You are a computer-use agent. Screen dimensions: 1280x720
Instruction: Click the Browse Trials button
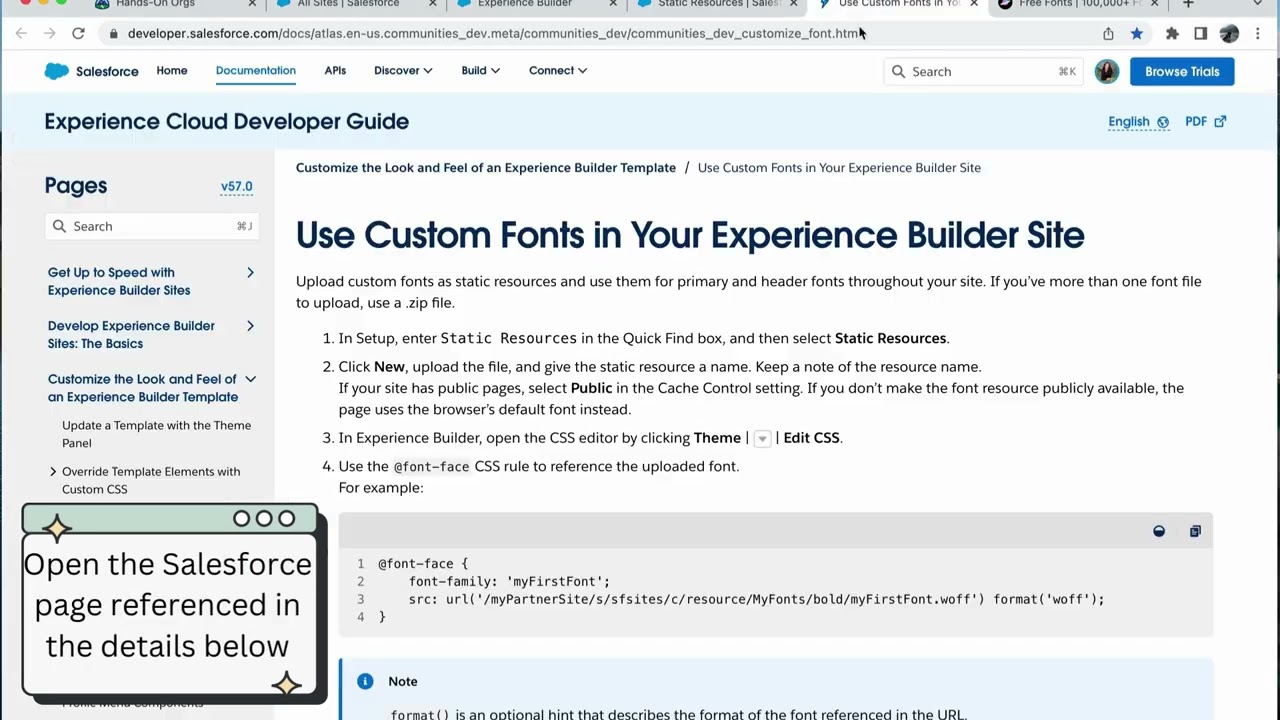pos(1182,71)
